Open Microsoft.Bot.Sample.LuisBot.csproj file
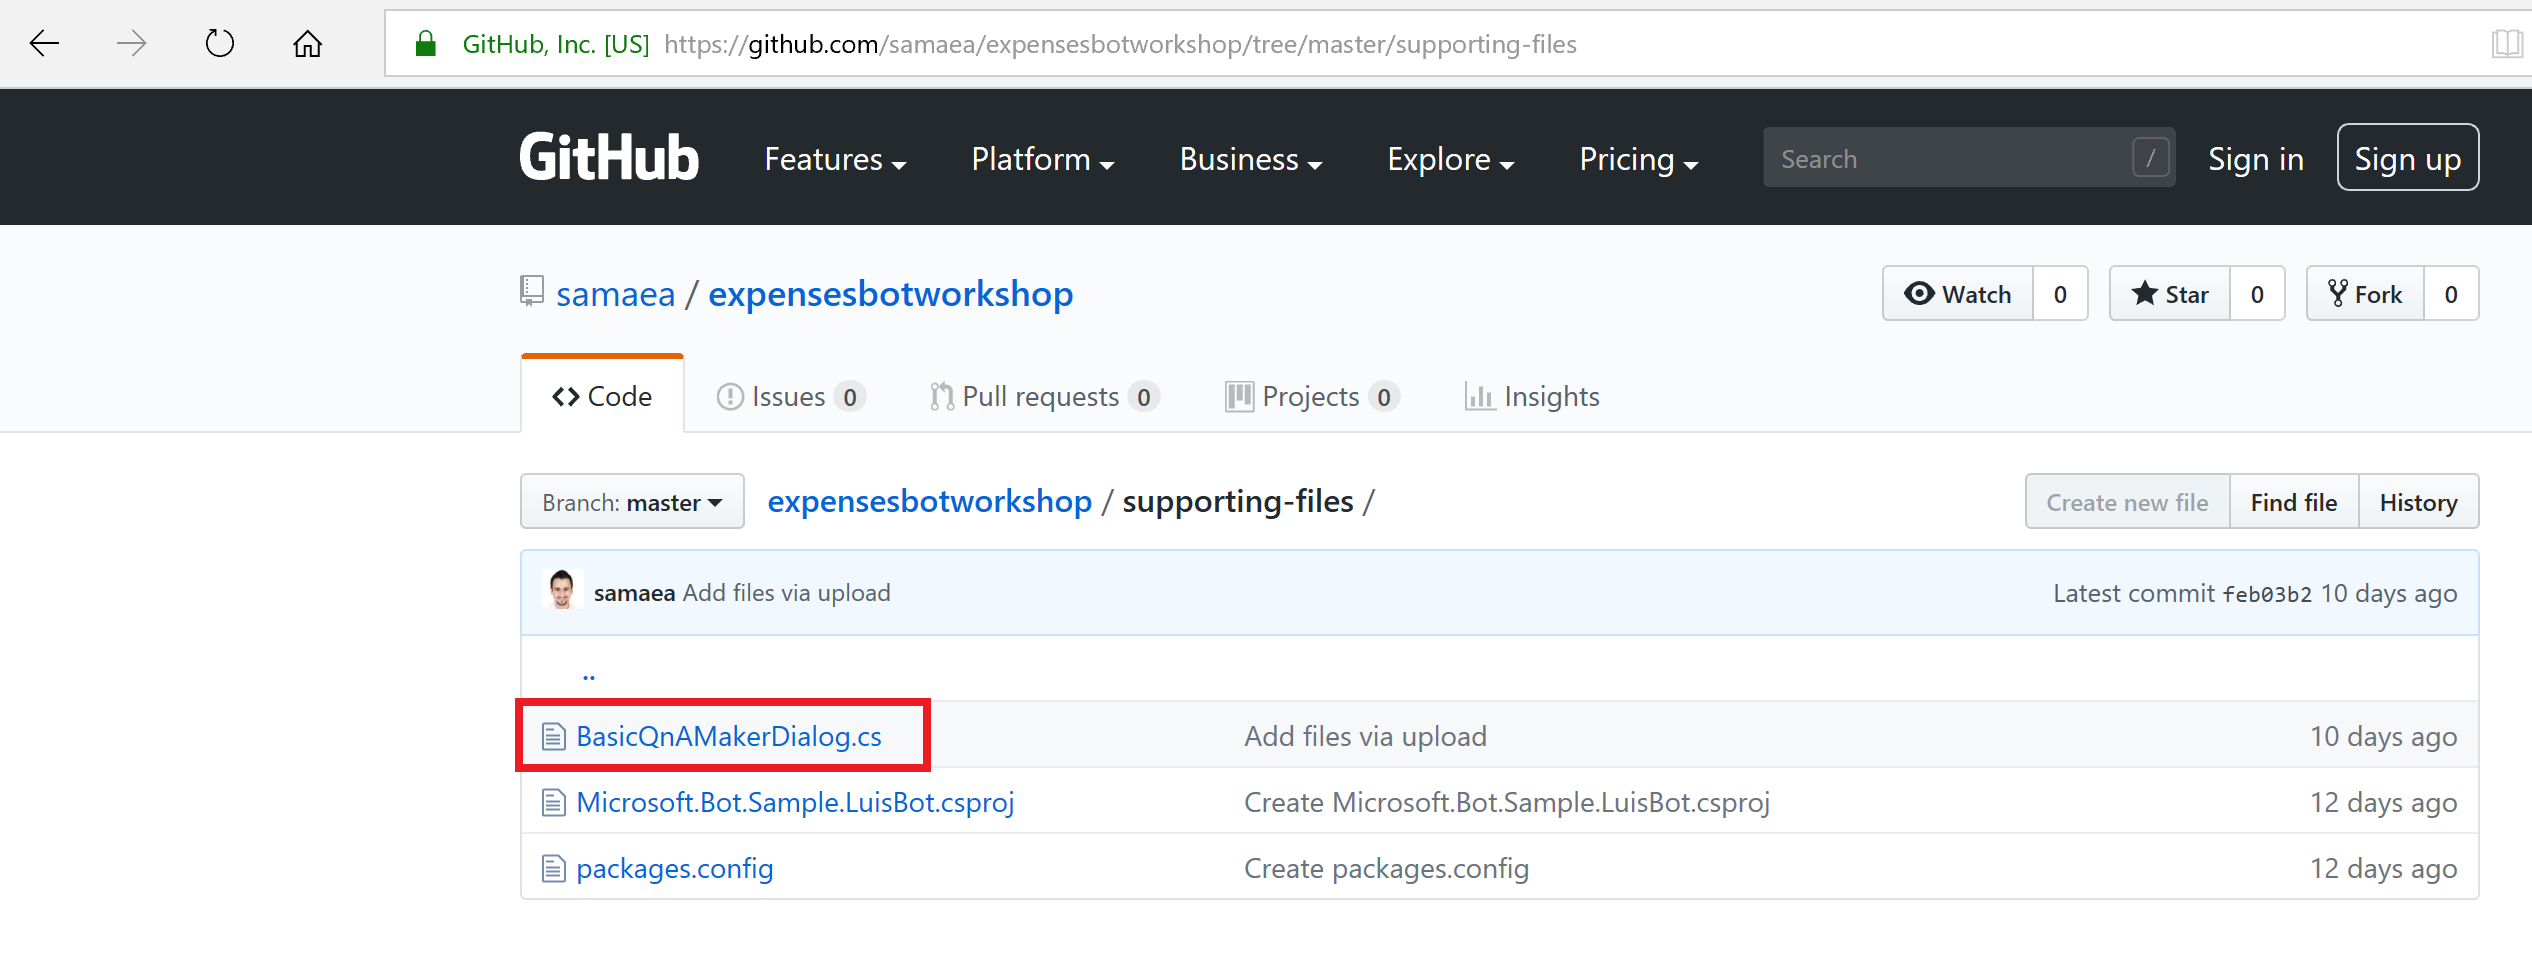 click(x=795, y=802)
